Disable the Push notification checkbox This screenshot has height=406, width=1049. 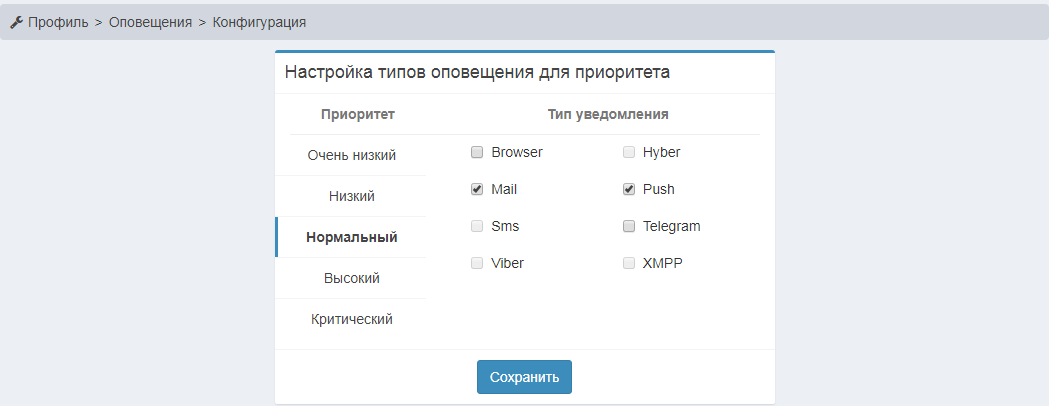point(629,189)
